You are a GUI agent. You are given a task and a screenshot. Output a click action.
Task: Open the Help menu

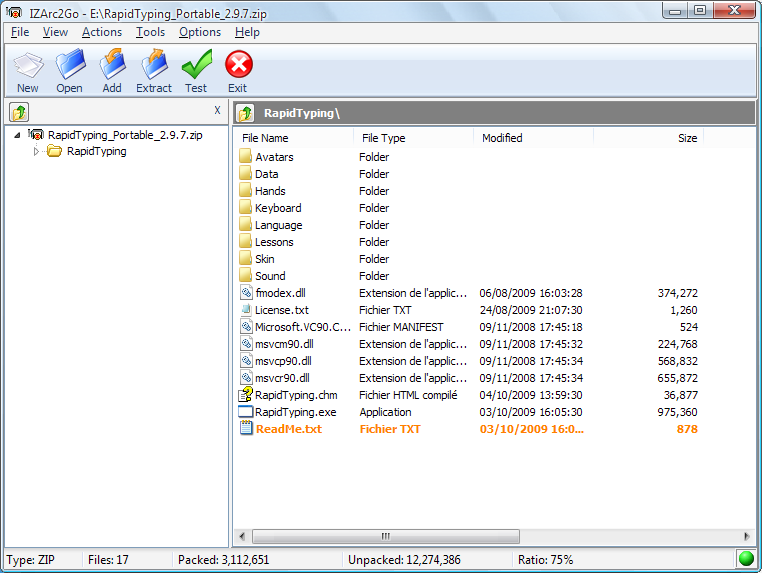point(247,32)
